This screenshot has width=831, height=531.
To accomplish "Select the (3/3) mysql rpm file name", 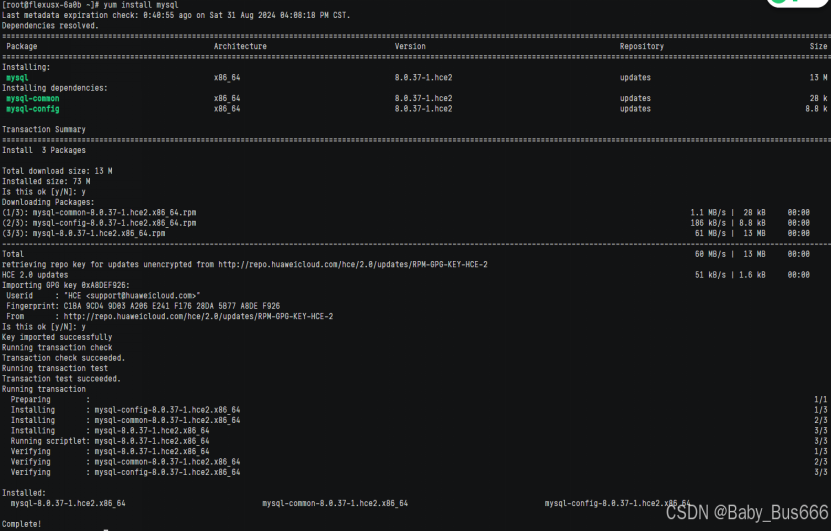I will [99, 233].
